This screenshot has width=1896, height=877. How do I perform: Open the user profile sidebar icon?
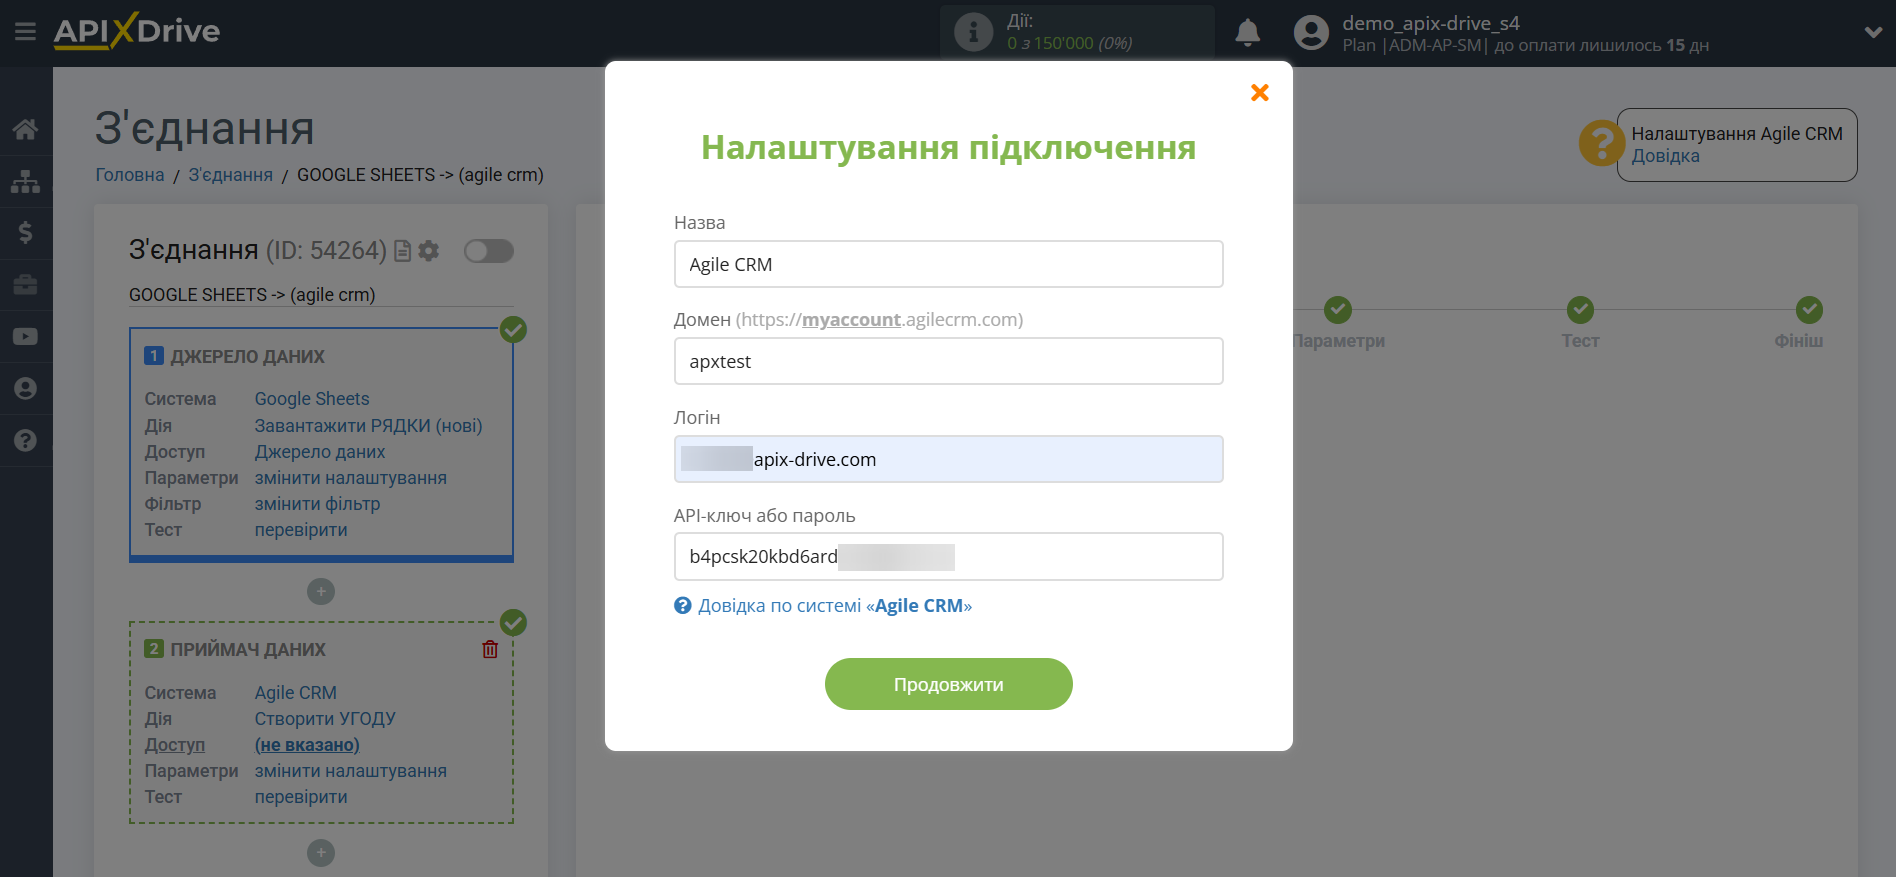point(26,389)
